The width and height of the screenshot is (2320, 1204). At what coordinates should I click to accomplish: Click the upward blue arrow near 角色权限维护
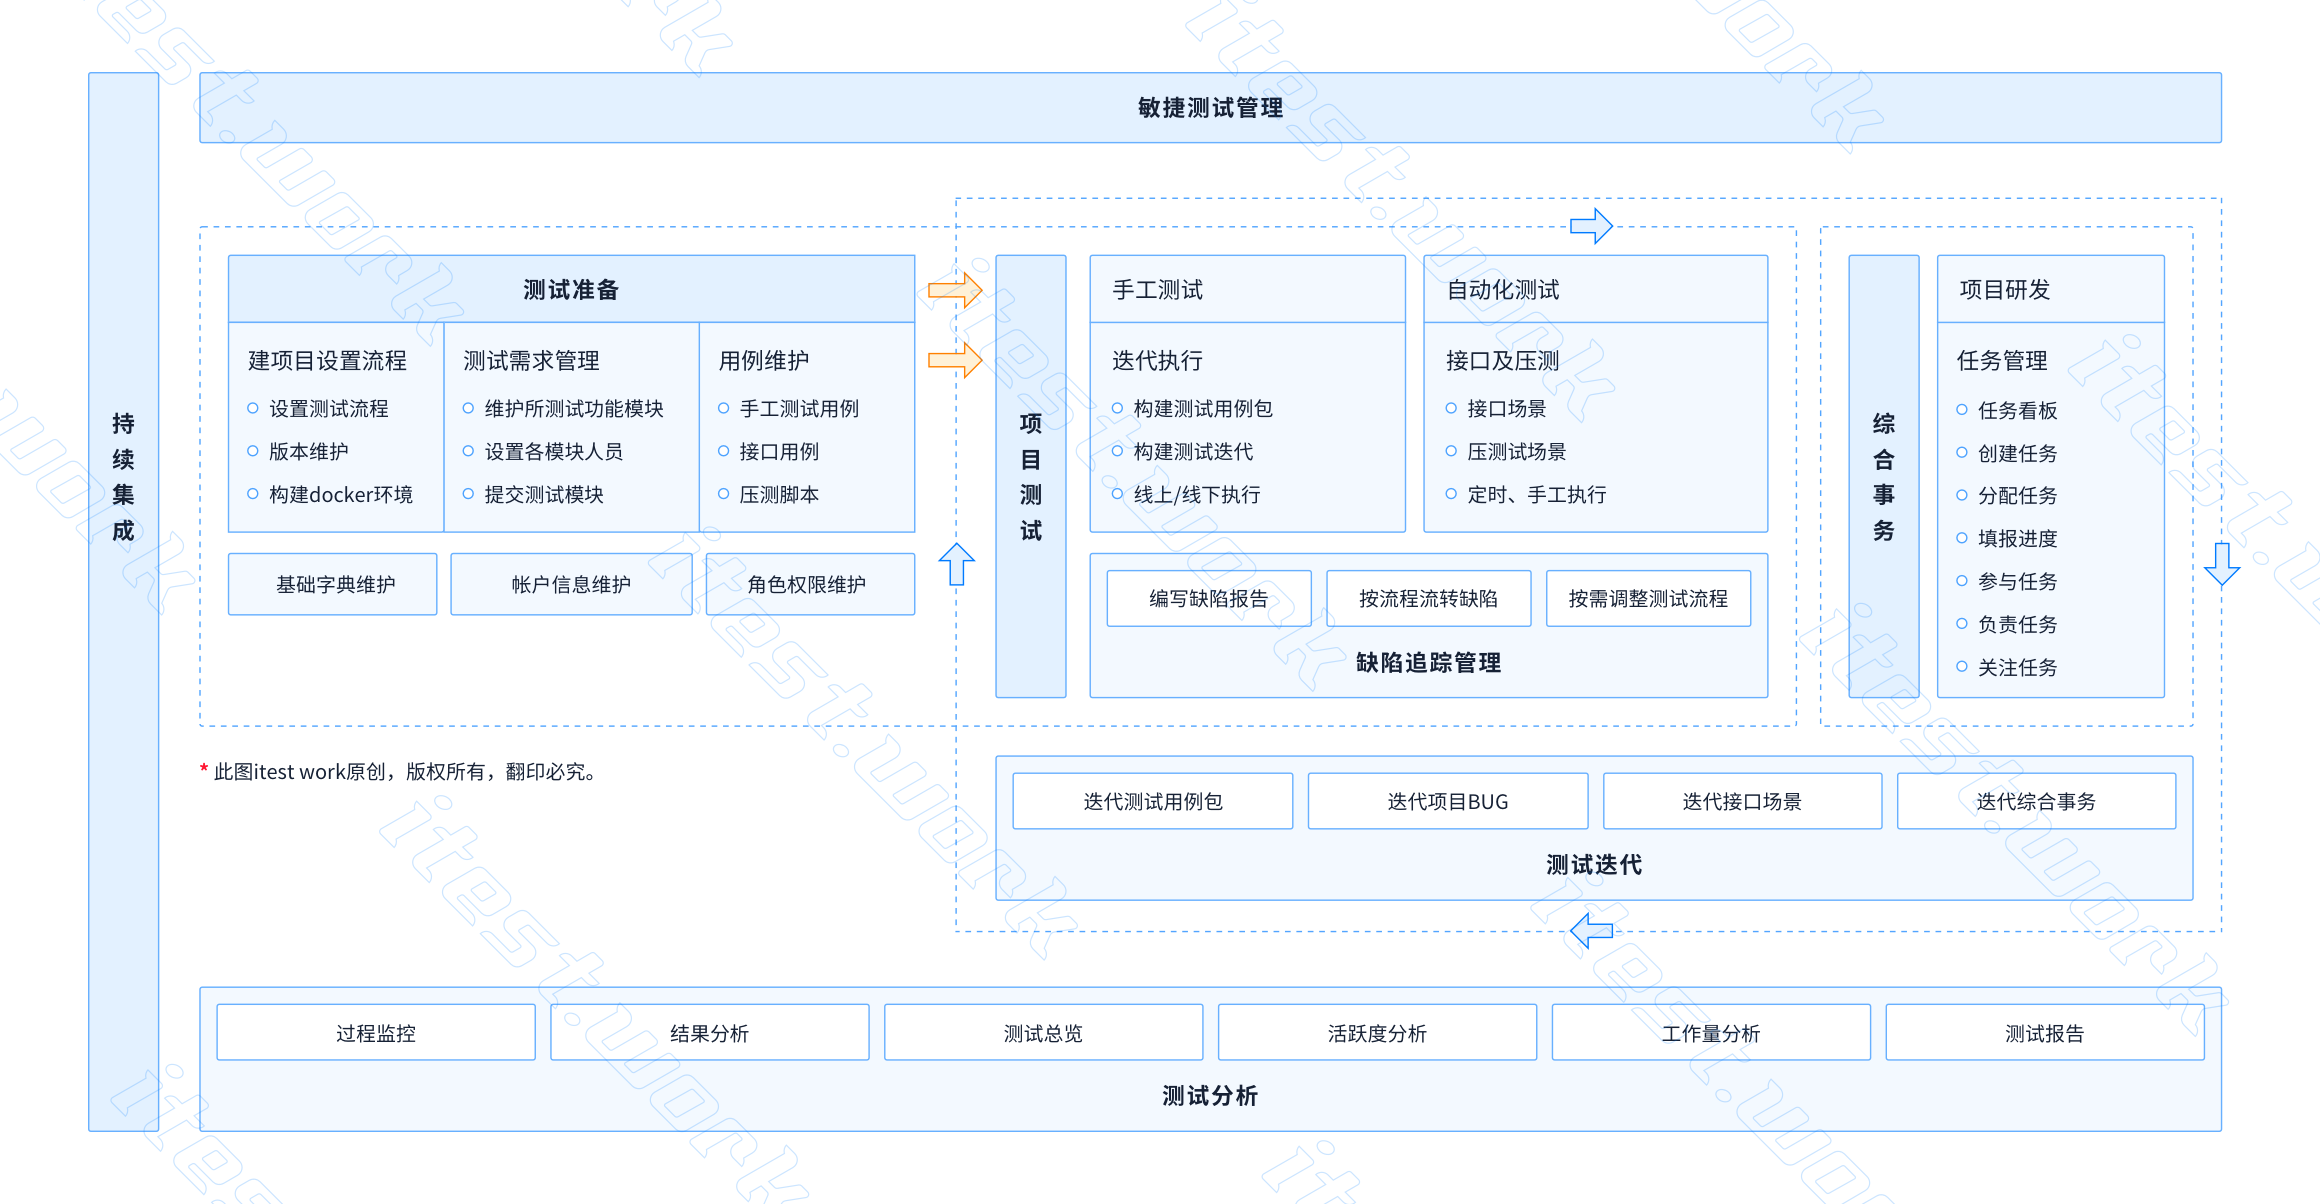click(x=956, y=564)
